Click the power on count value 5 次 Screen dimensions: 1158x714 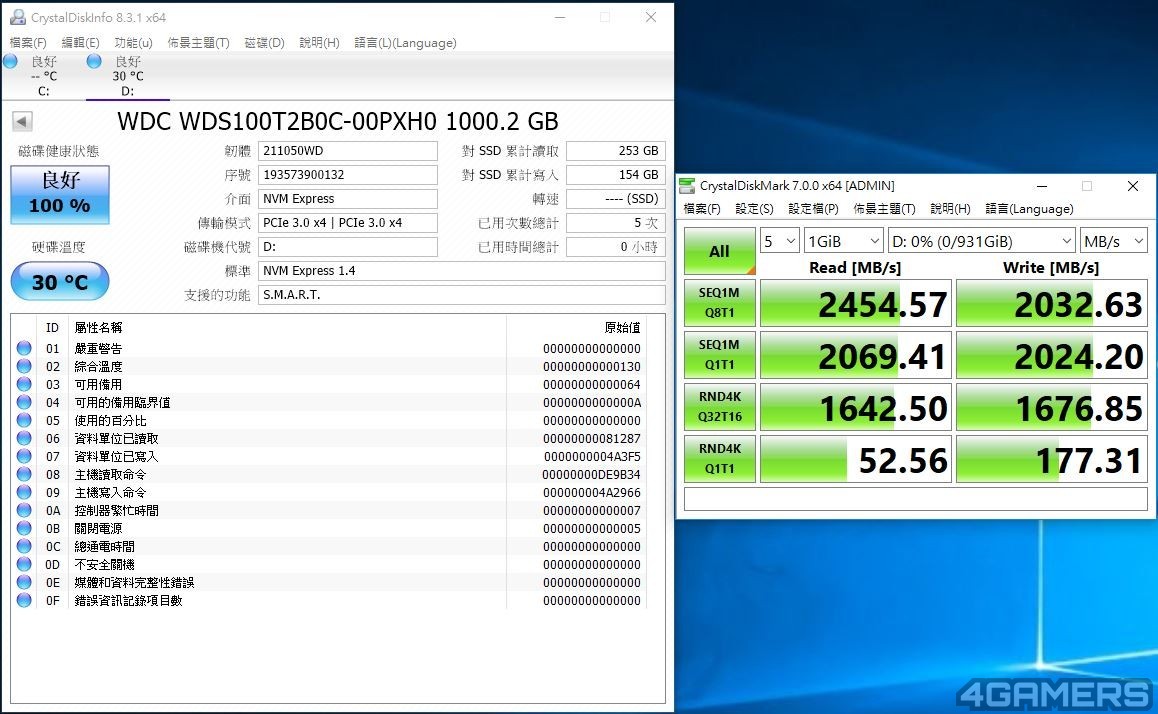click(x=616, y=222)
